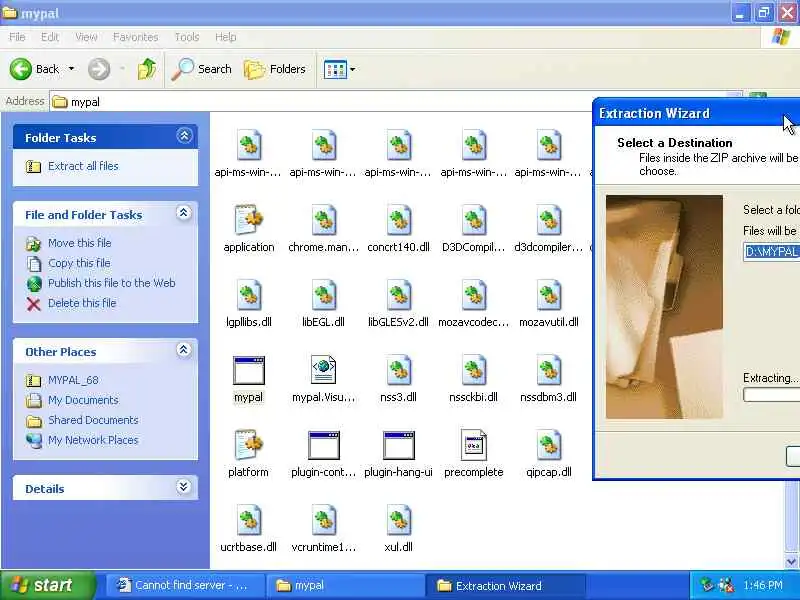Select plugin-hang-ui executable
Screen dimensions: 800x600
tap(398, 445)
